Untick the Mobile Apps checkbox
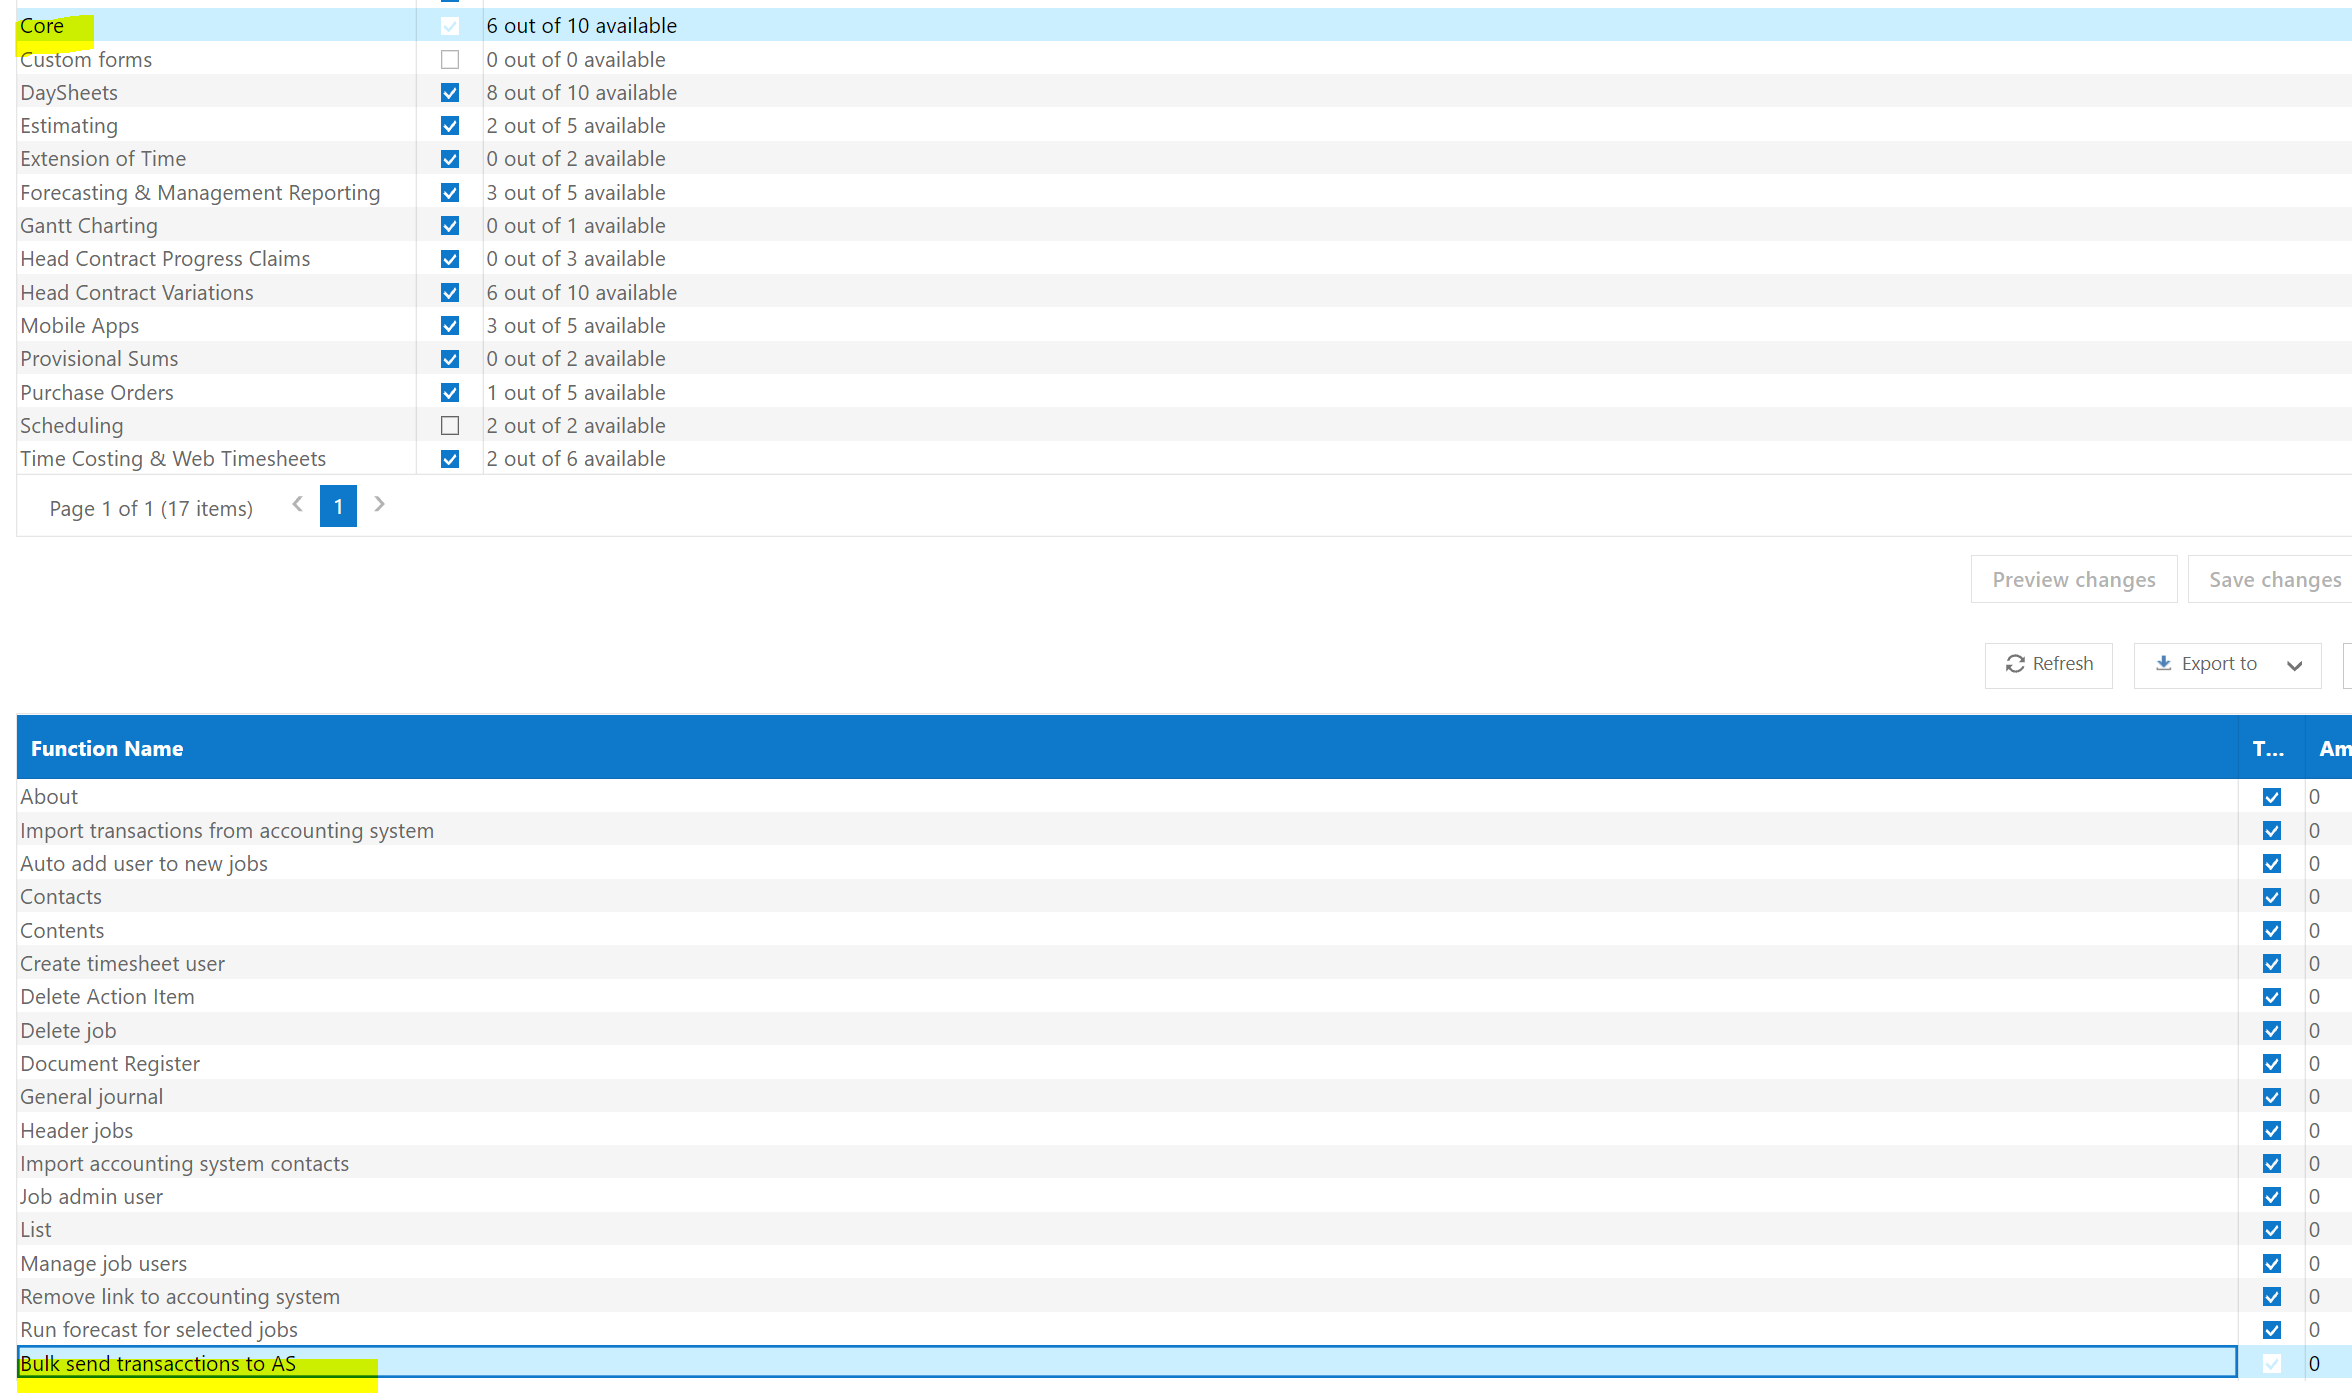The image size is (2352, 1393). 450,326
